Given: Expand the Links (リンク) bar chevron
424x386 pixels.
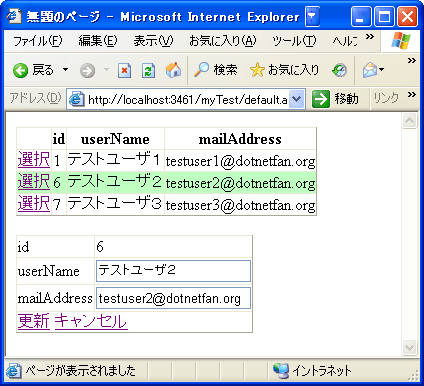Looking at the screenshot, I should pyautogui.click(x=412, y=95).
